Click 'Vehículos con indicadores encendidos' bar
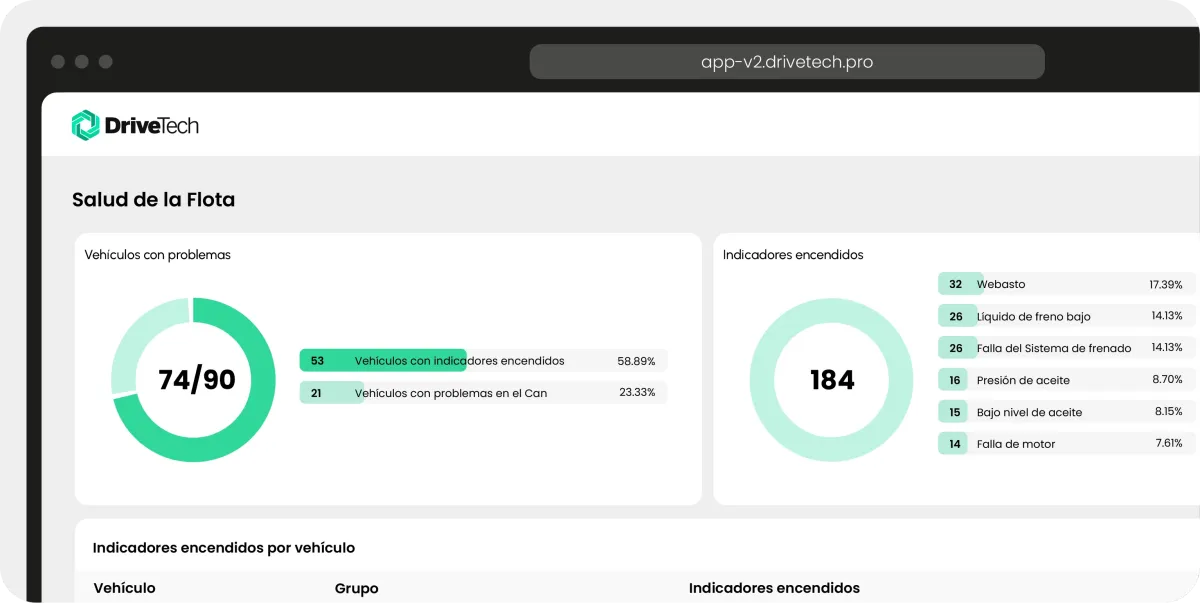 point(483,361)
